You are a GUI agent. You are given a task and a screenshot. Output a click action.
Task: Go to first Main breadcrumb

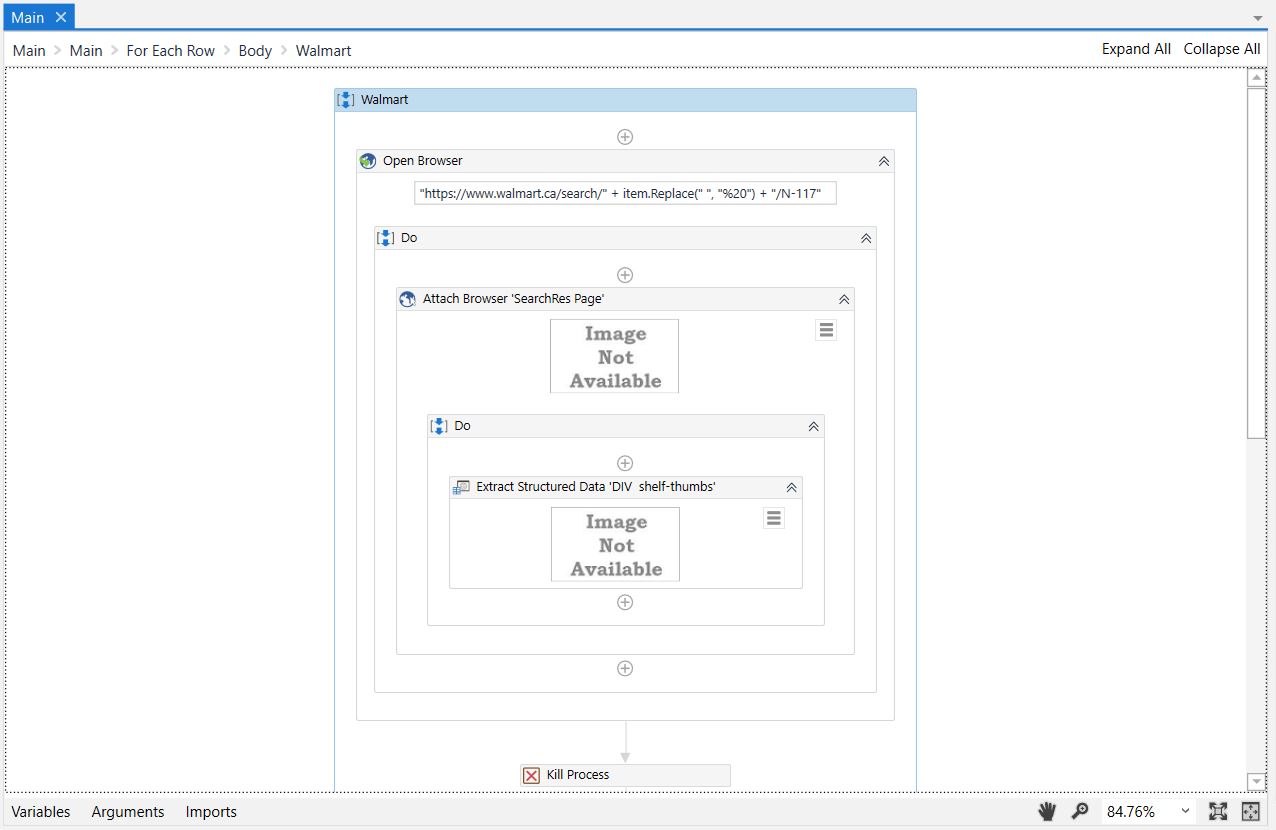29,50
